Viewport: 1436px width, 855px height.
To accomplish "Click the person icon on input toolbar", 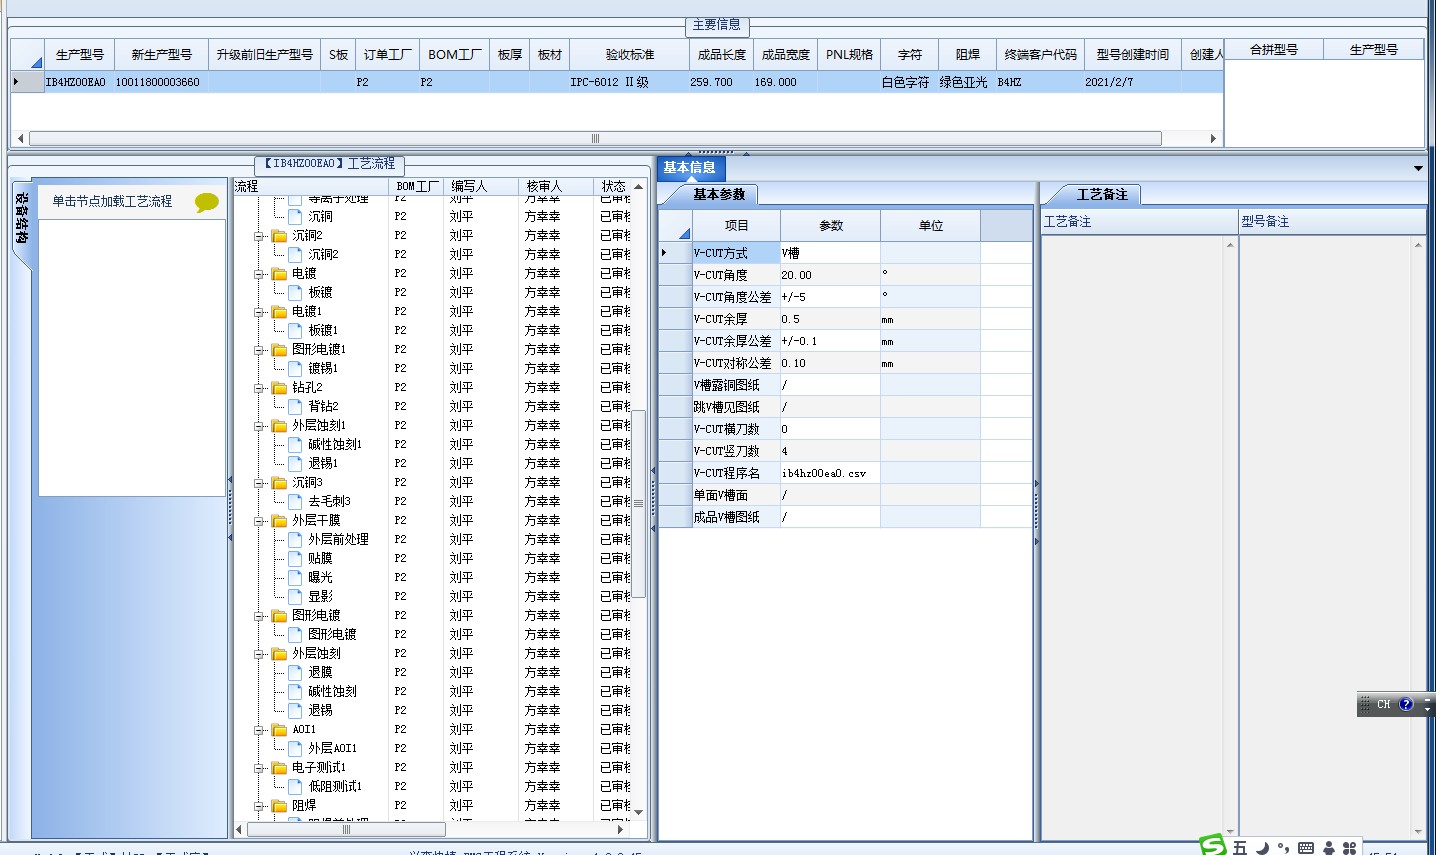I will pos(1329,848).
